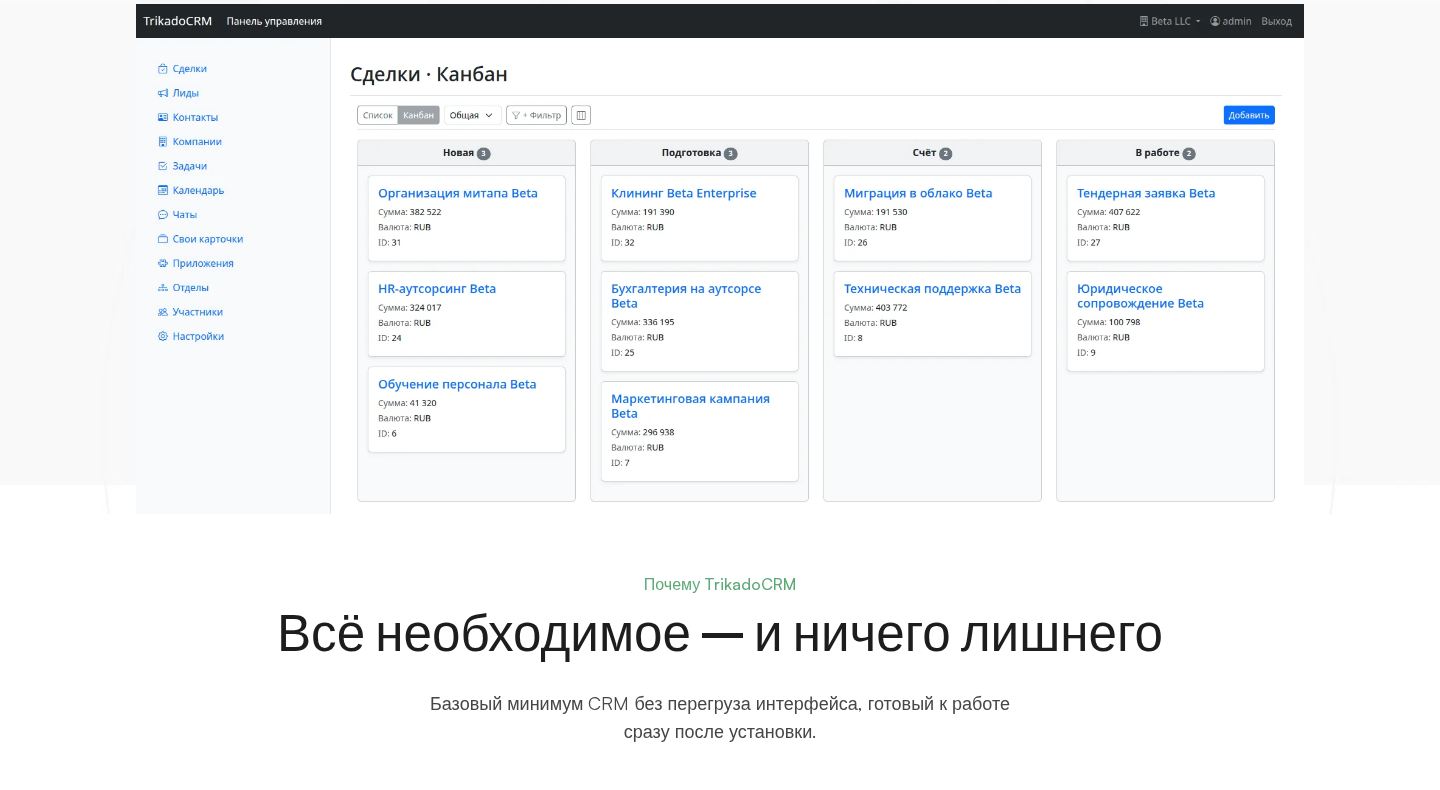The height and width of the screenshot is (790, 1440).
Task: Click the Календарь calendar icon
Action: tap(162, 190)
